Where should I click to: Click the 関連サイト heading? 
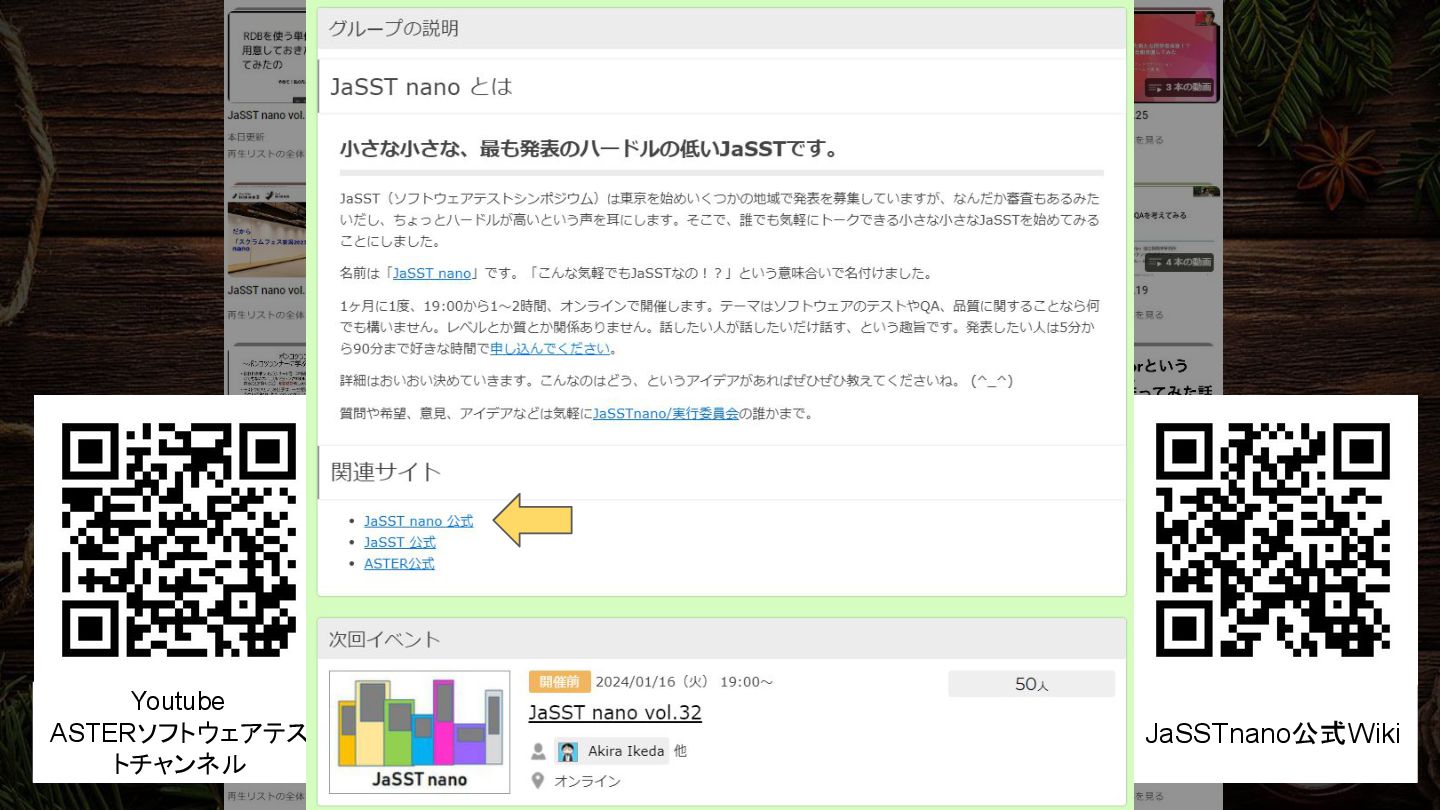click(386, 472)
